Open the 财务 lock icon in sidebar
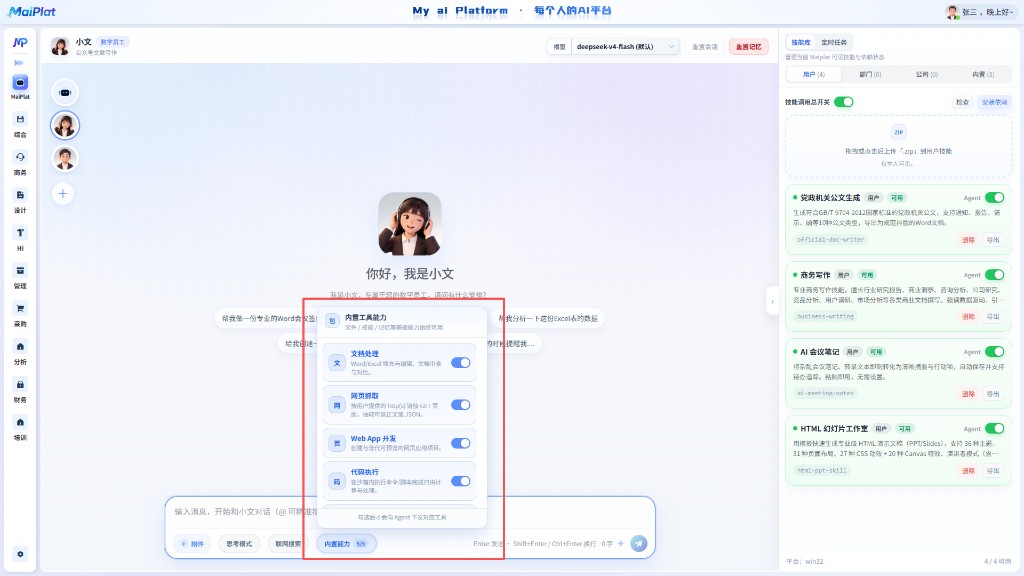This screenshot has height=576, width=1024. point(20,385)
